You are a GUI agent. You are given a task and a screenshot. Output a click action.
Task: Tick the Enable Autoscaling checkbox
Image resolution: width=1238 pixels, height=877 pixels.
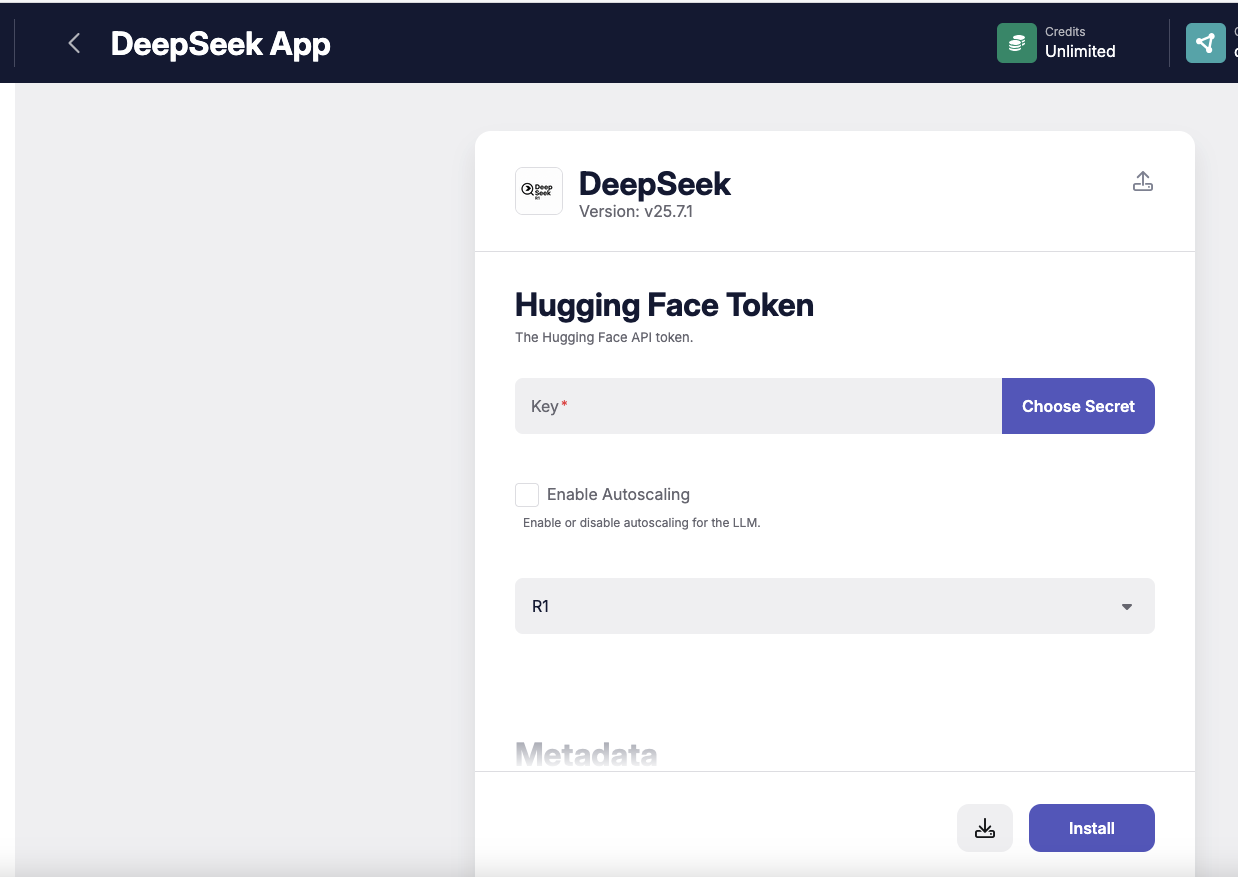[x=527, y=495]
